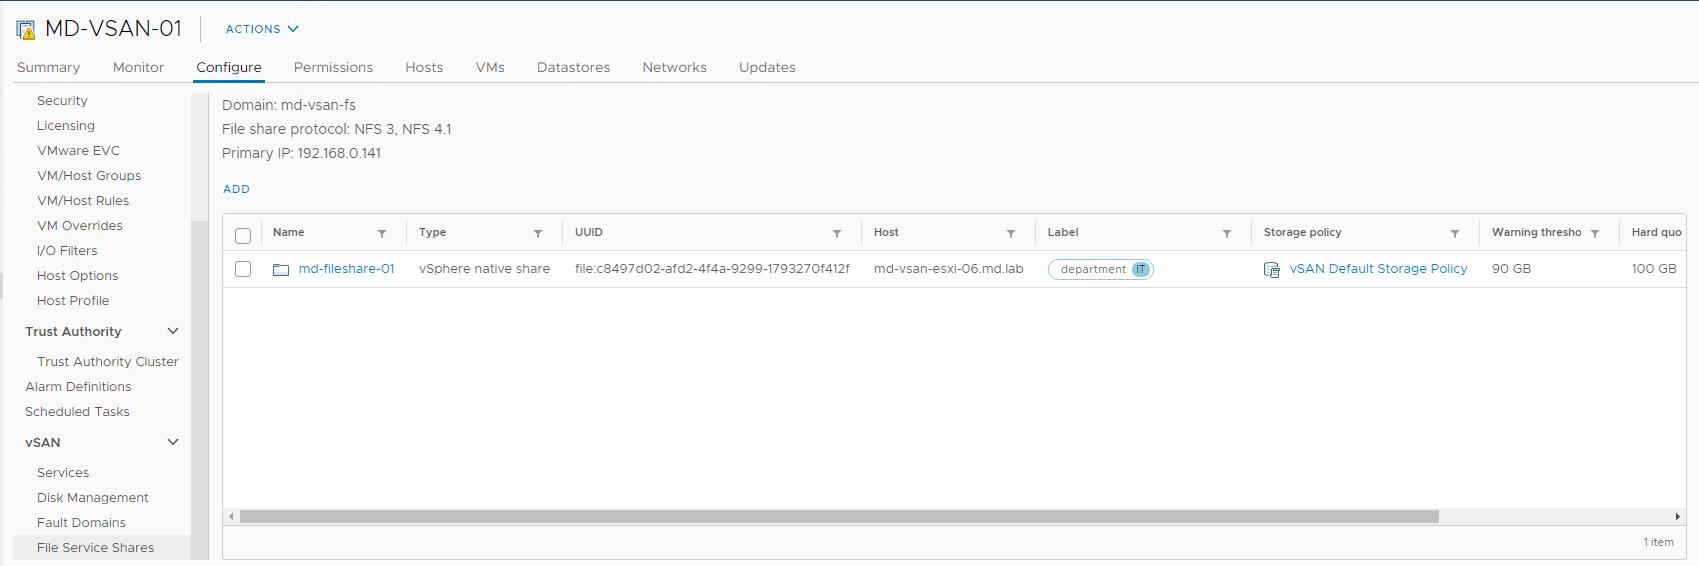Open the vSAN Default Storage Policy link
This screenshot has height=566, width=1699.
pos(1378,269)
